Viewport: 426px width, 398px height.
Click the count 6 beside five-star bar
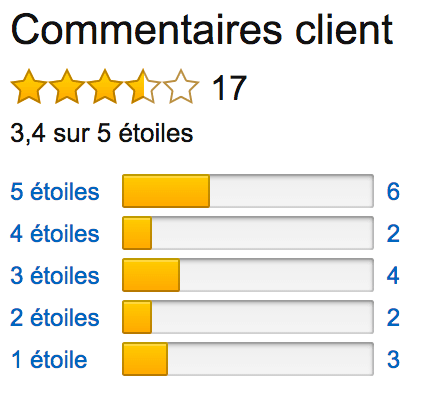coord(393,192)
